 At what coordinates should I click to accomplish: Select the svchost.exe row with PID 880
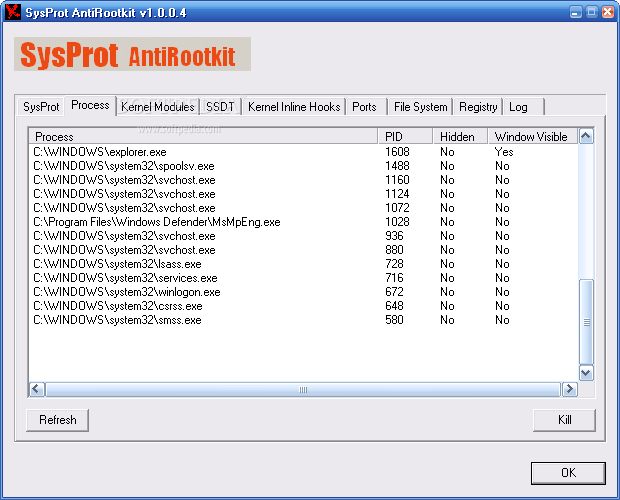pos(303,250)
